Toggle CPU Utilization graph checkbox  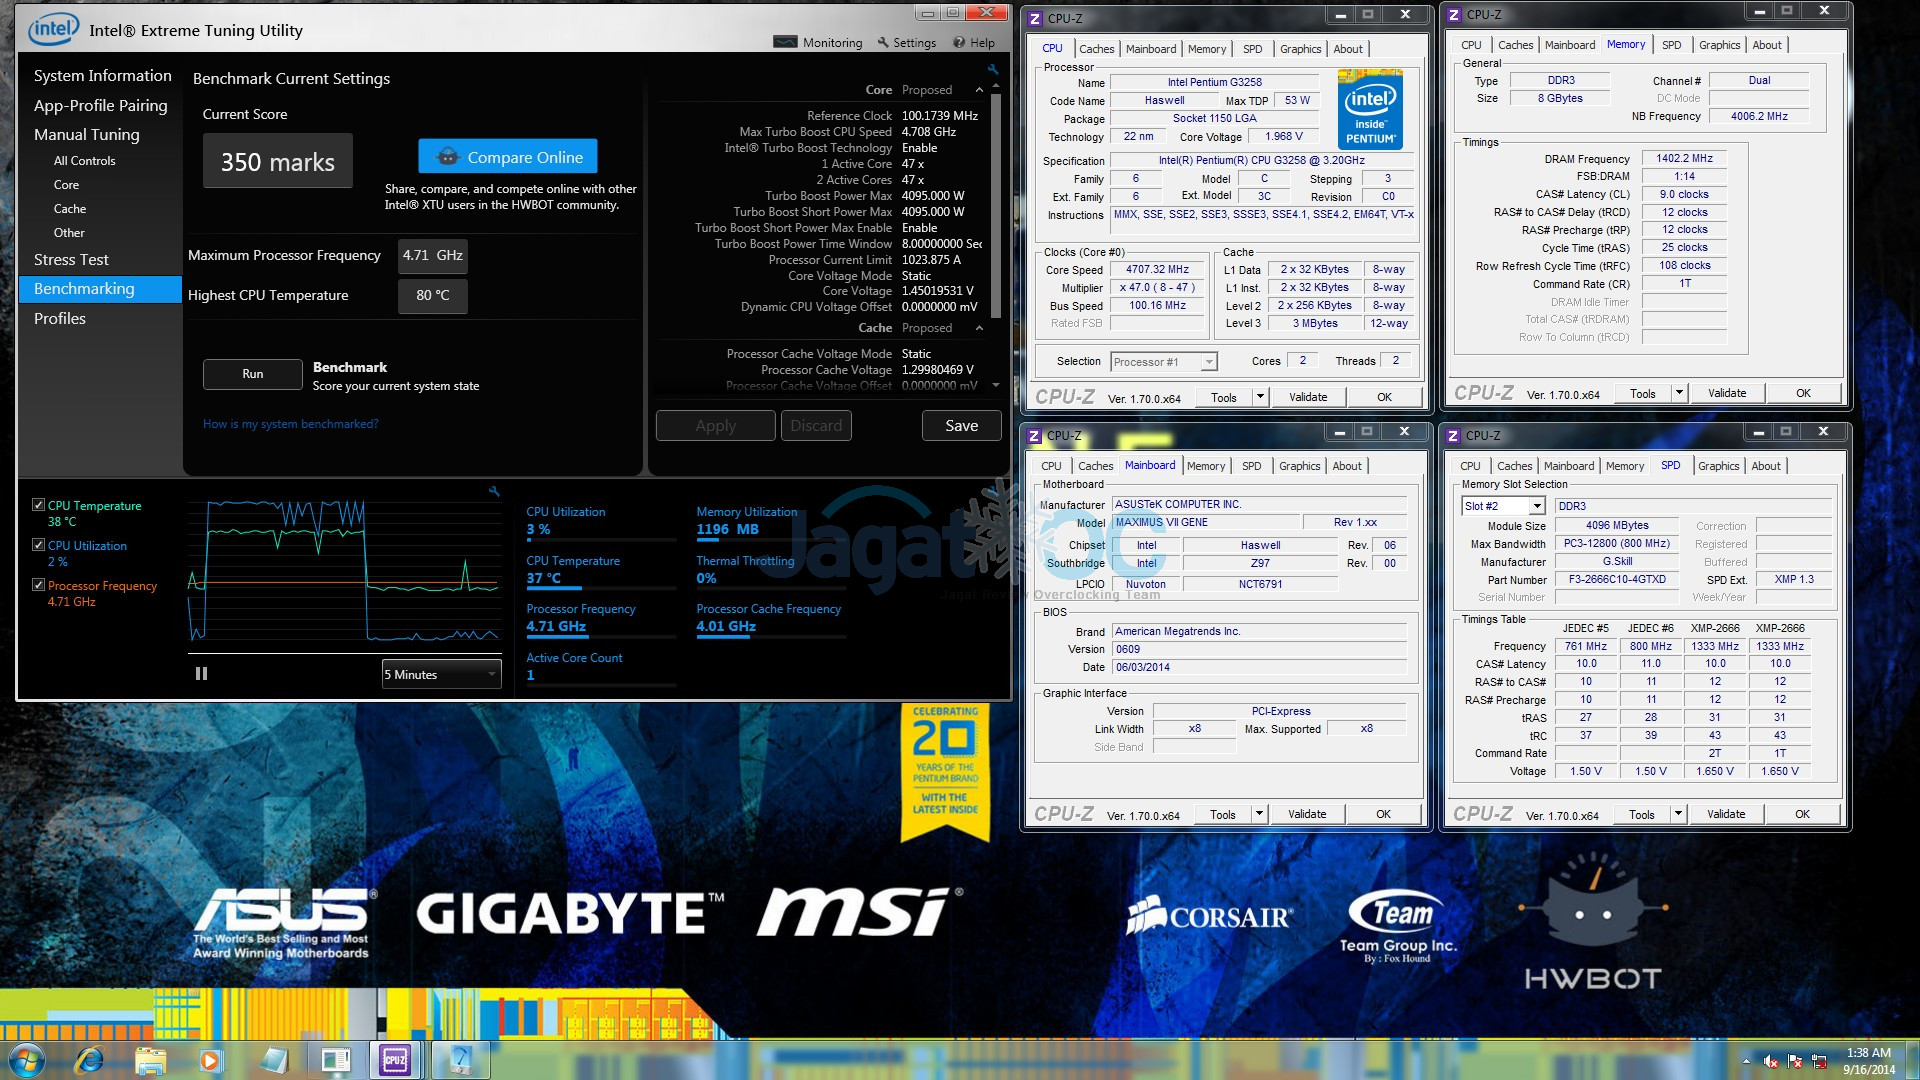click(x=38, y=545)
